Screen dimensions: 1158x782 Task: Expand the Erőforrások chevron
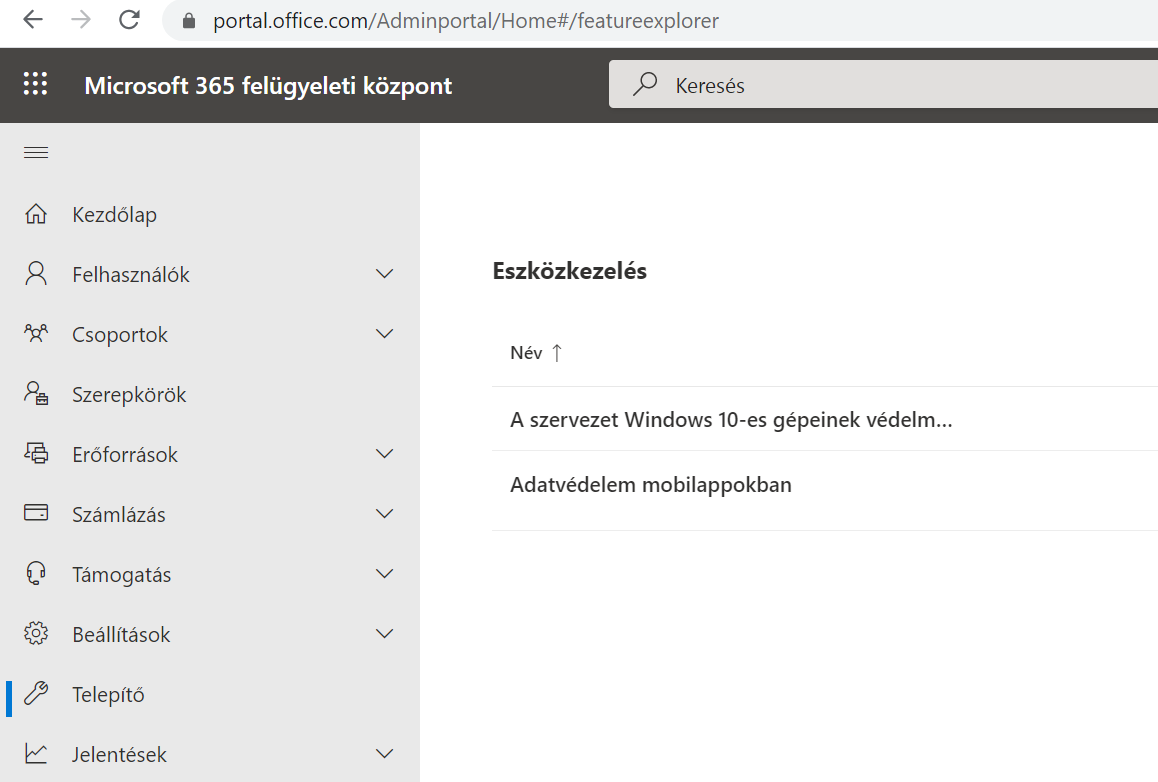click(384, 453)
